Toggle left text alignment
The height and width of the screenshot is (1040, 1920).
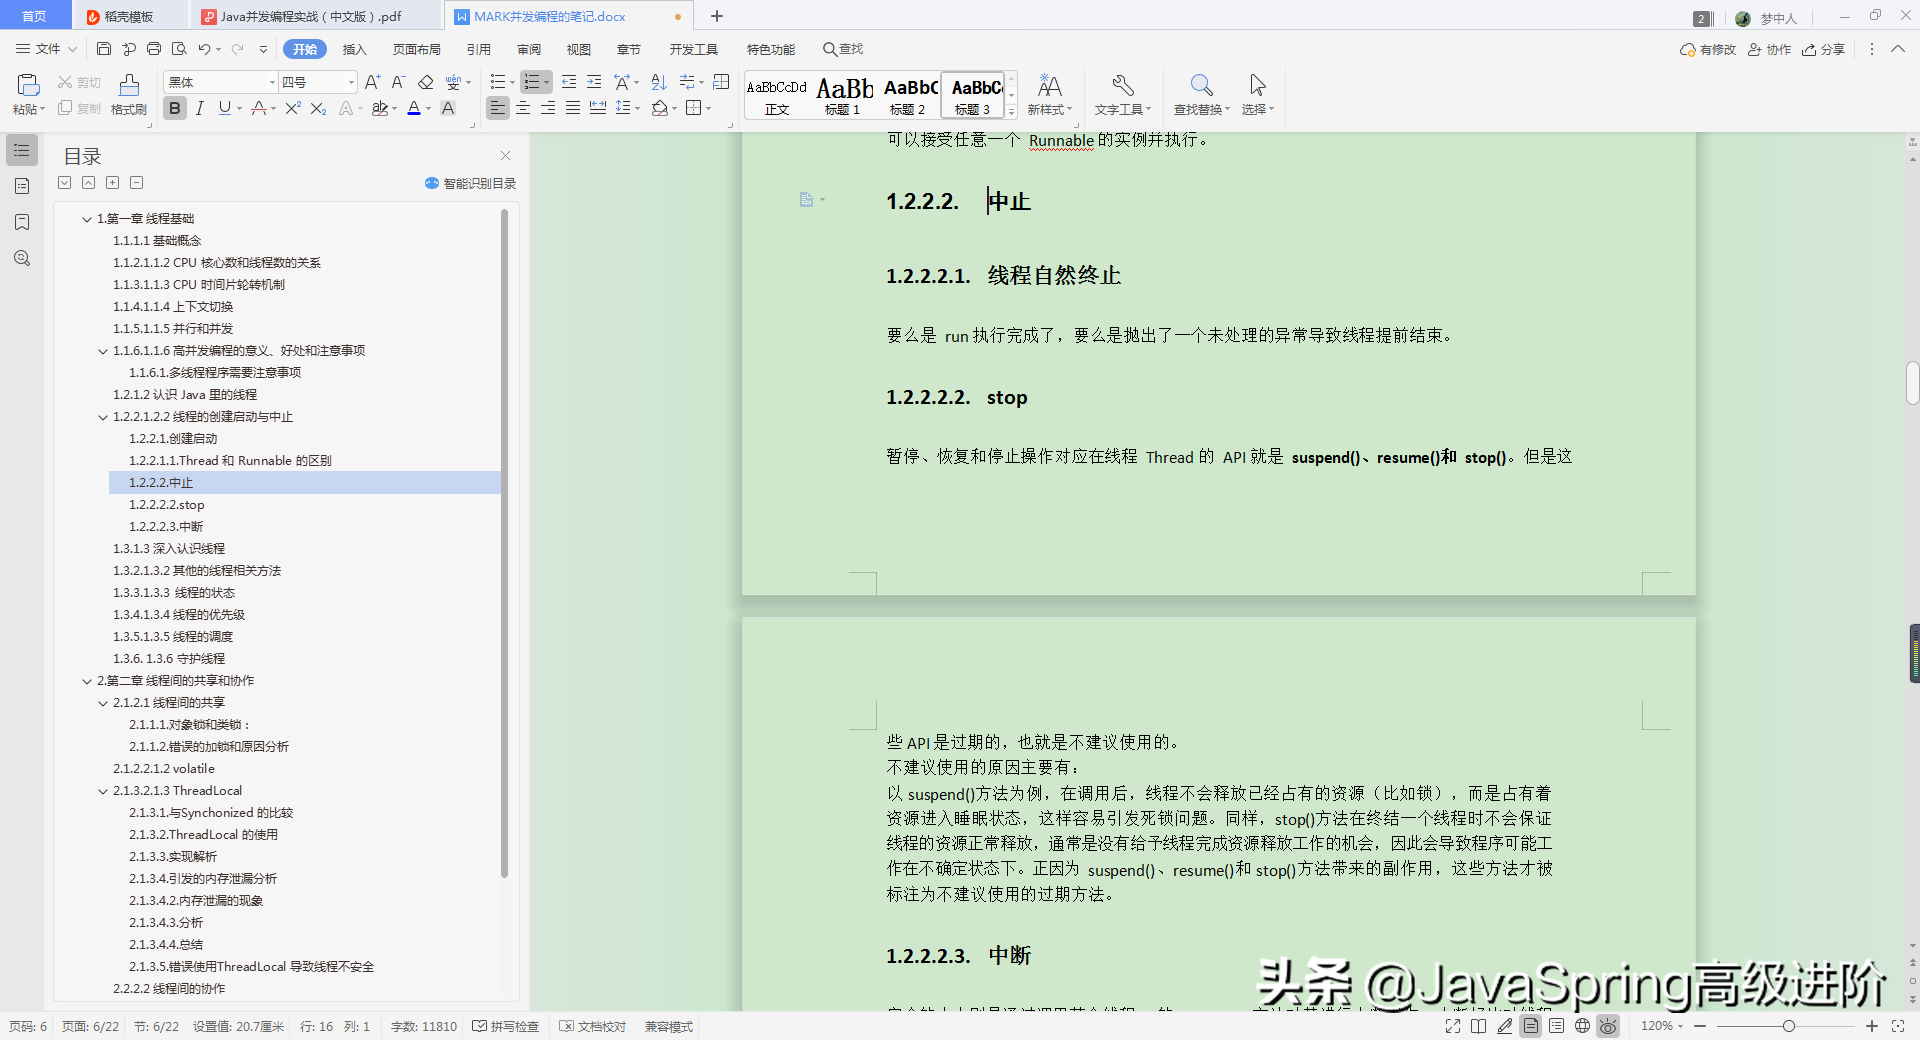click(498, 108)
